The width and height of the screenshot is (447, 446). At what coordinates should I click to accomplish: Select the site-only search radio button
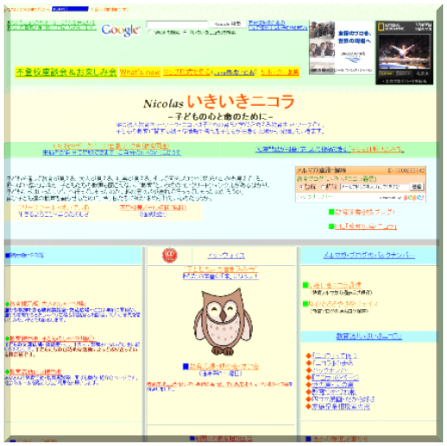coord(185,32)
